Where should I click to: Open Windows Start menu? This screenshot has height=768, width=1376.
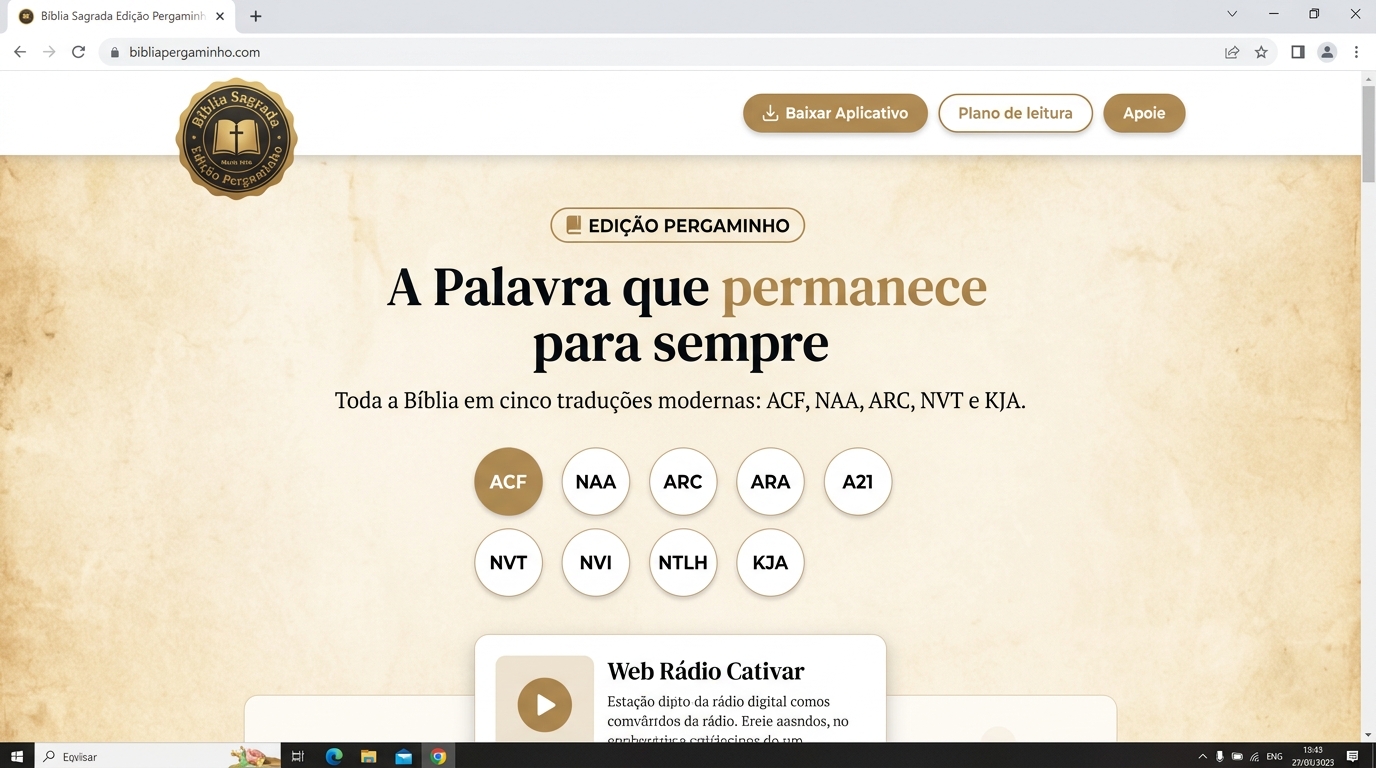pos(17,756)
